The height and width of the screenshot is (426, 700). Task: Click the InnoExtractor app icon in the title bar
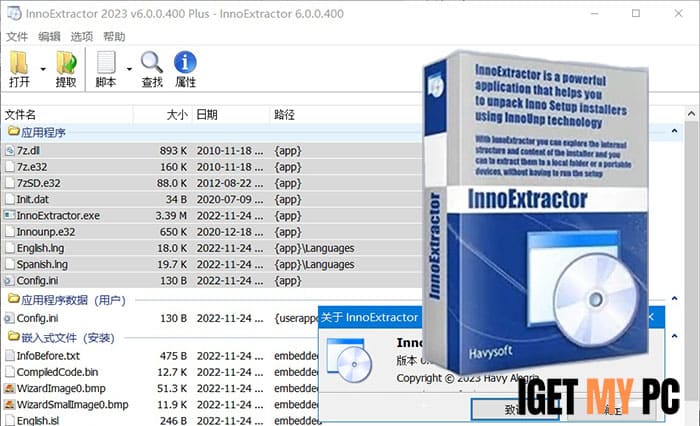pyautogui.click(x=14, y=13)
